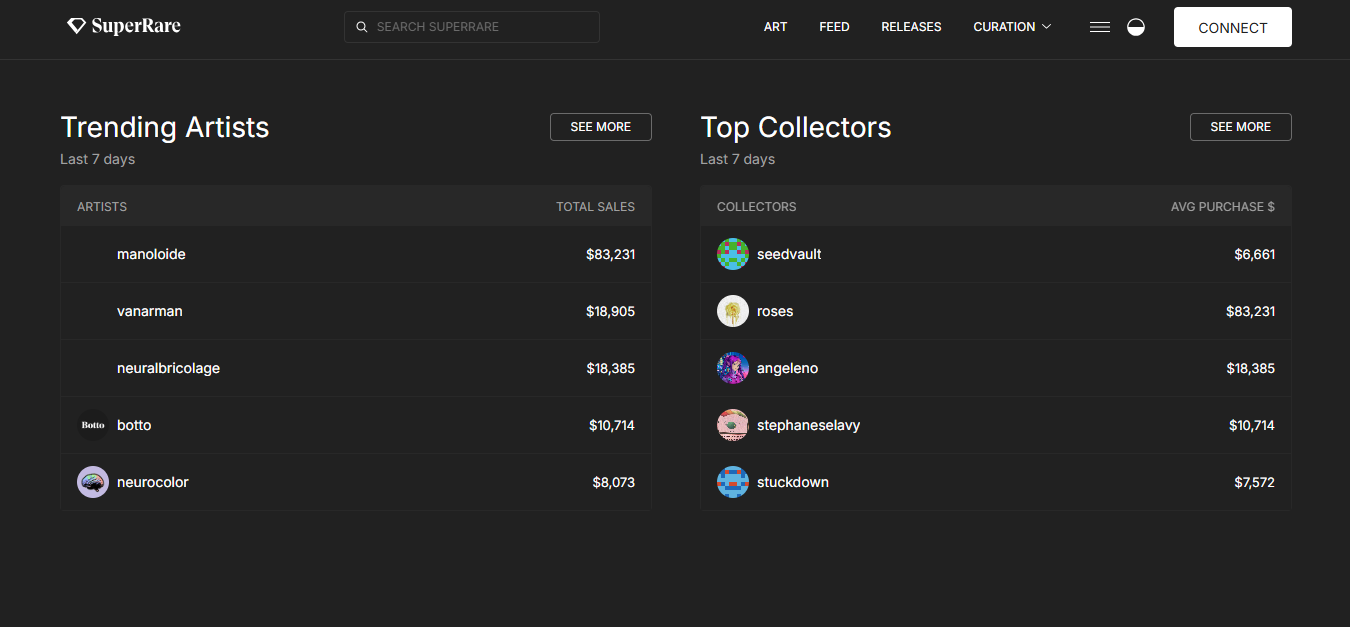See more Trending Artists
This screenshot has height=627, width=1350.
pyautogui.click(x=601, y=127)
